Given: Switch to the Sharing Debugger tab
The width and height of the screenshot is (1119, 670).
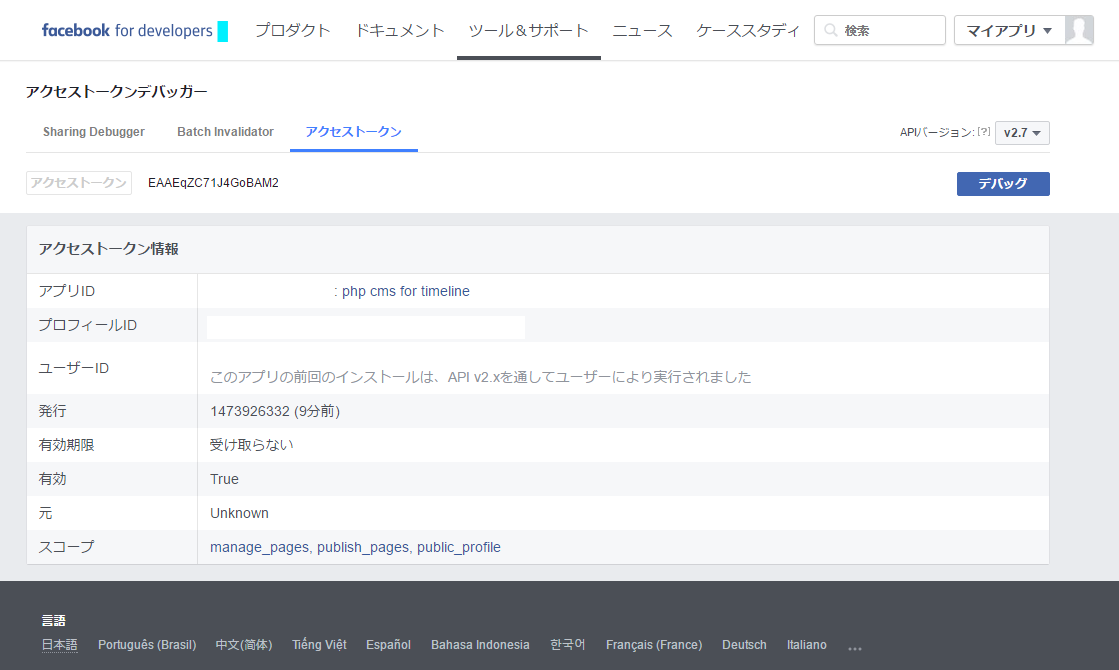Looking at the screenshot, I should 93,132.
